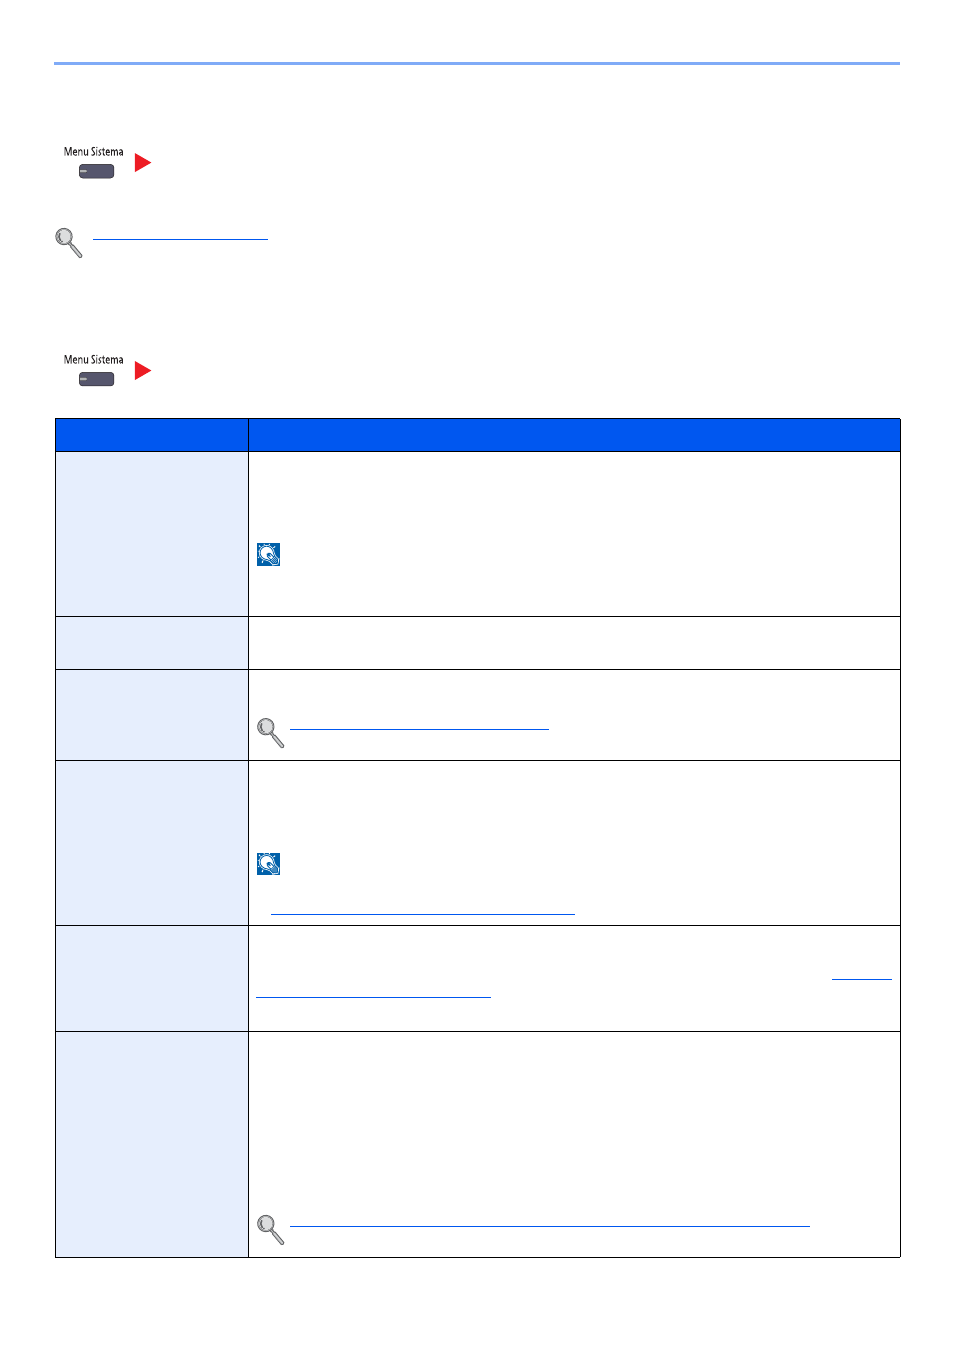Click the magnifier reference icon above the table
This screenshot has width=954, height=1350.
point(68,242)
